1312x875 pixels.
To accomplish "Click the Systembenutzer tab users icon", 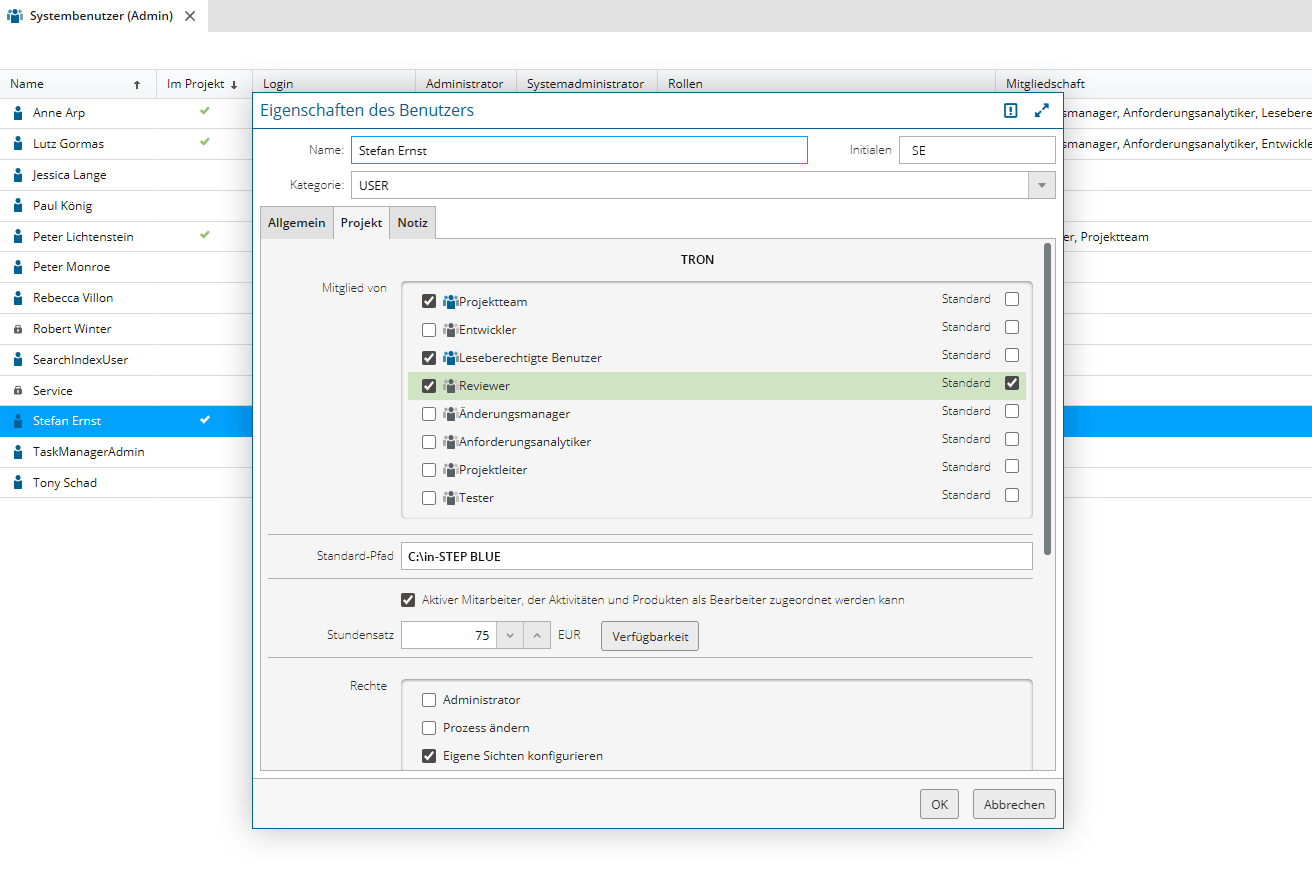I will pos(15,16).
